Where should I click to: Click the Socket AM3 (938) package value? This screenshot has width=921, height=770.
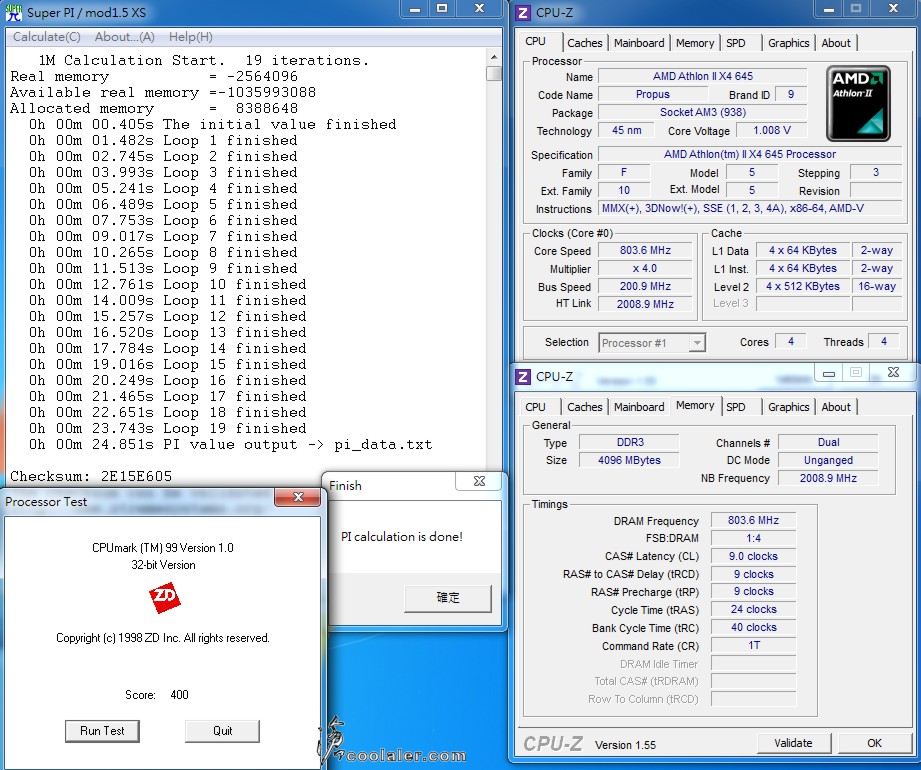pyautogui.click(x=702, y=112)
